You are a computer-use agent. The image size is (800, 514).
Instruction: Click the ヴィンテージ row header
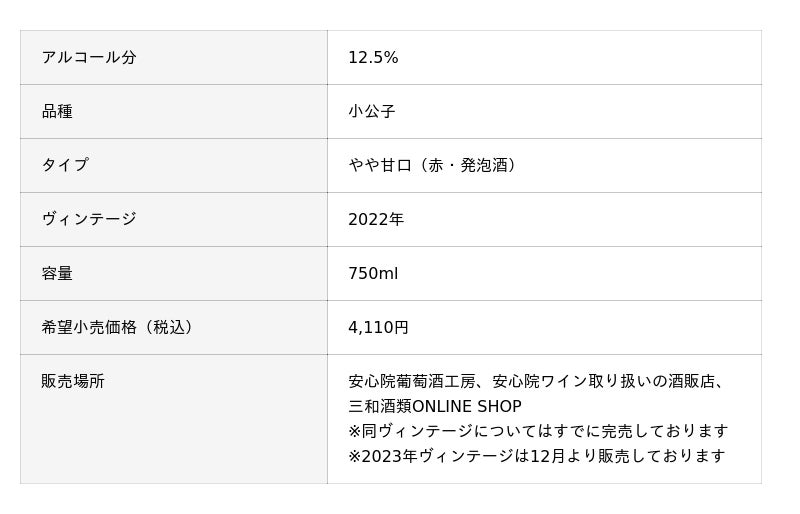(89, 220)
